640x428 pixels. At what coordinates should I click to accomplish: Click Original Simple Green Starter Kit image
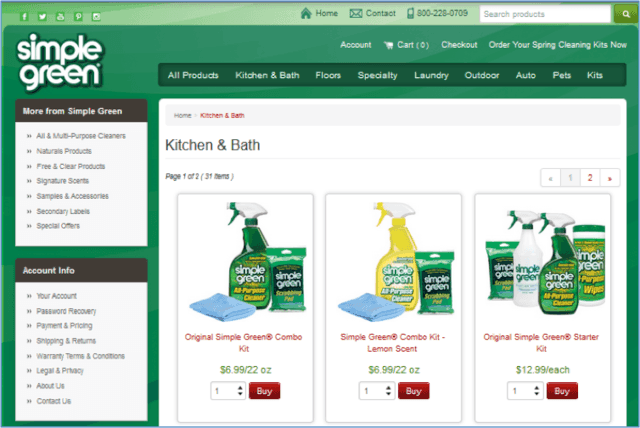tap(545, 264)
